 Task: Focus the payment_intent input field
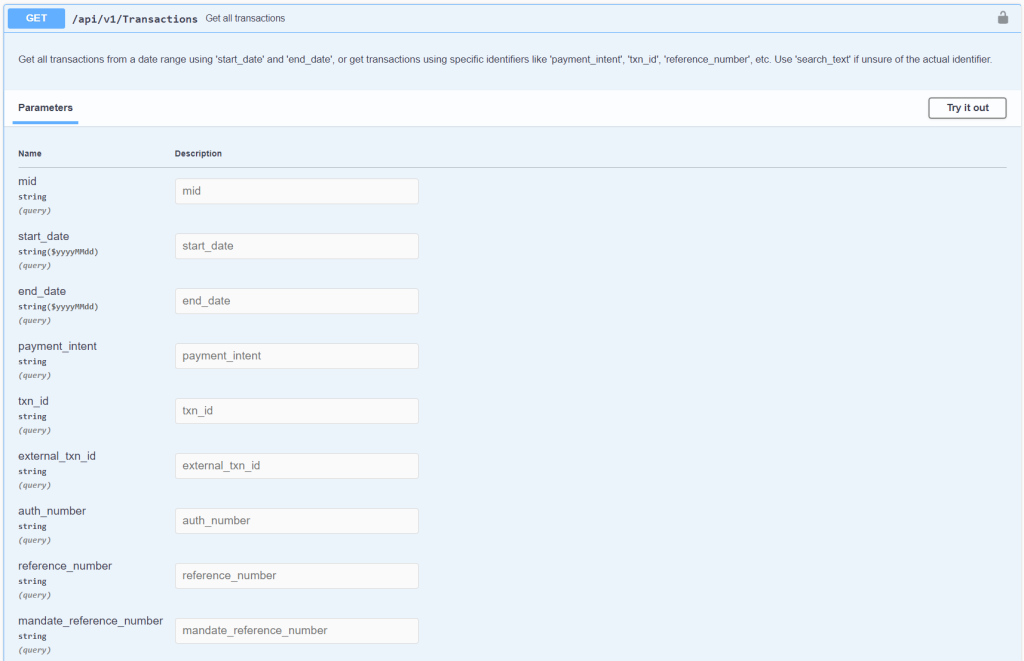coord(296,356)
